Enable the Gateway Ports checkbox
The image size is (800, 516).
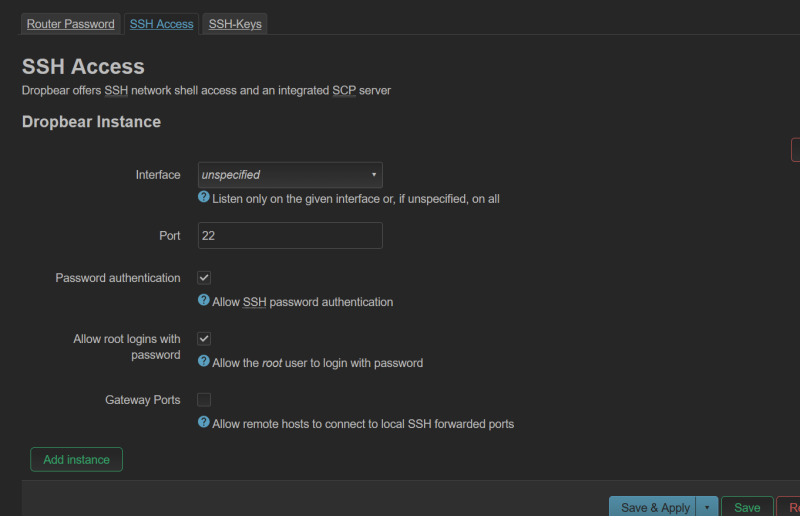coord(204,400)
